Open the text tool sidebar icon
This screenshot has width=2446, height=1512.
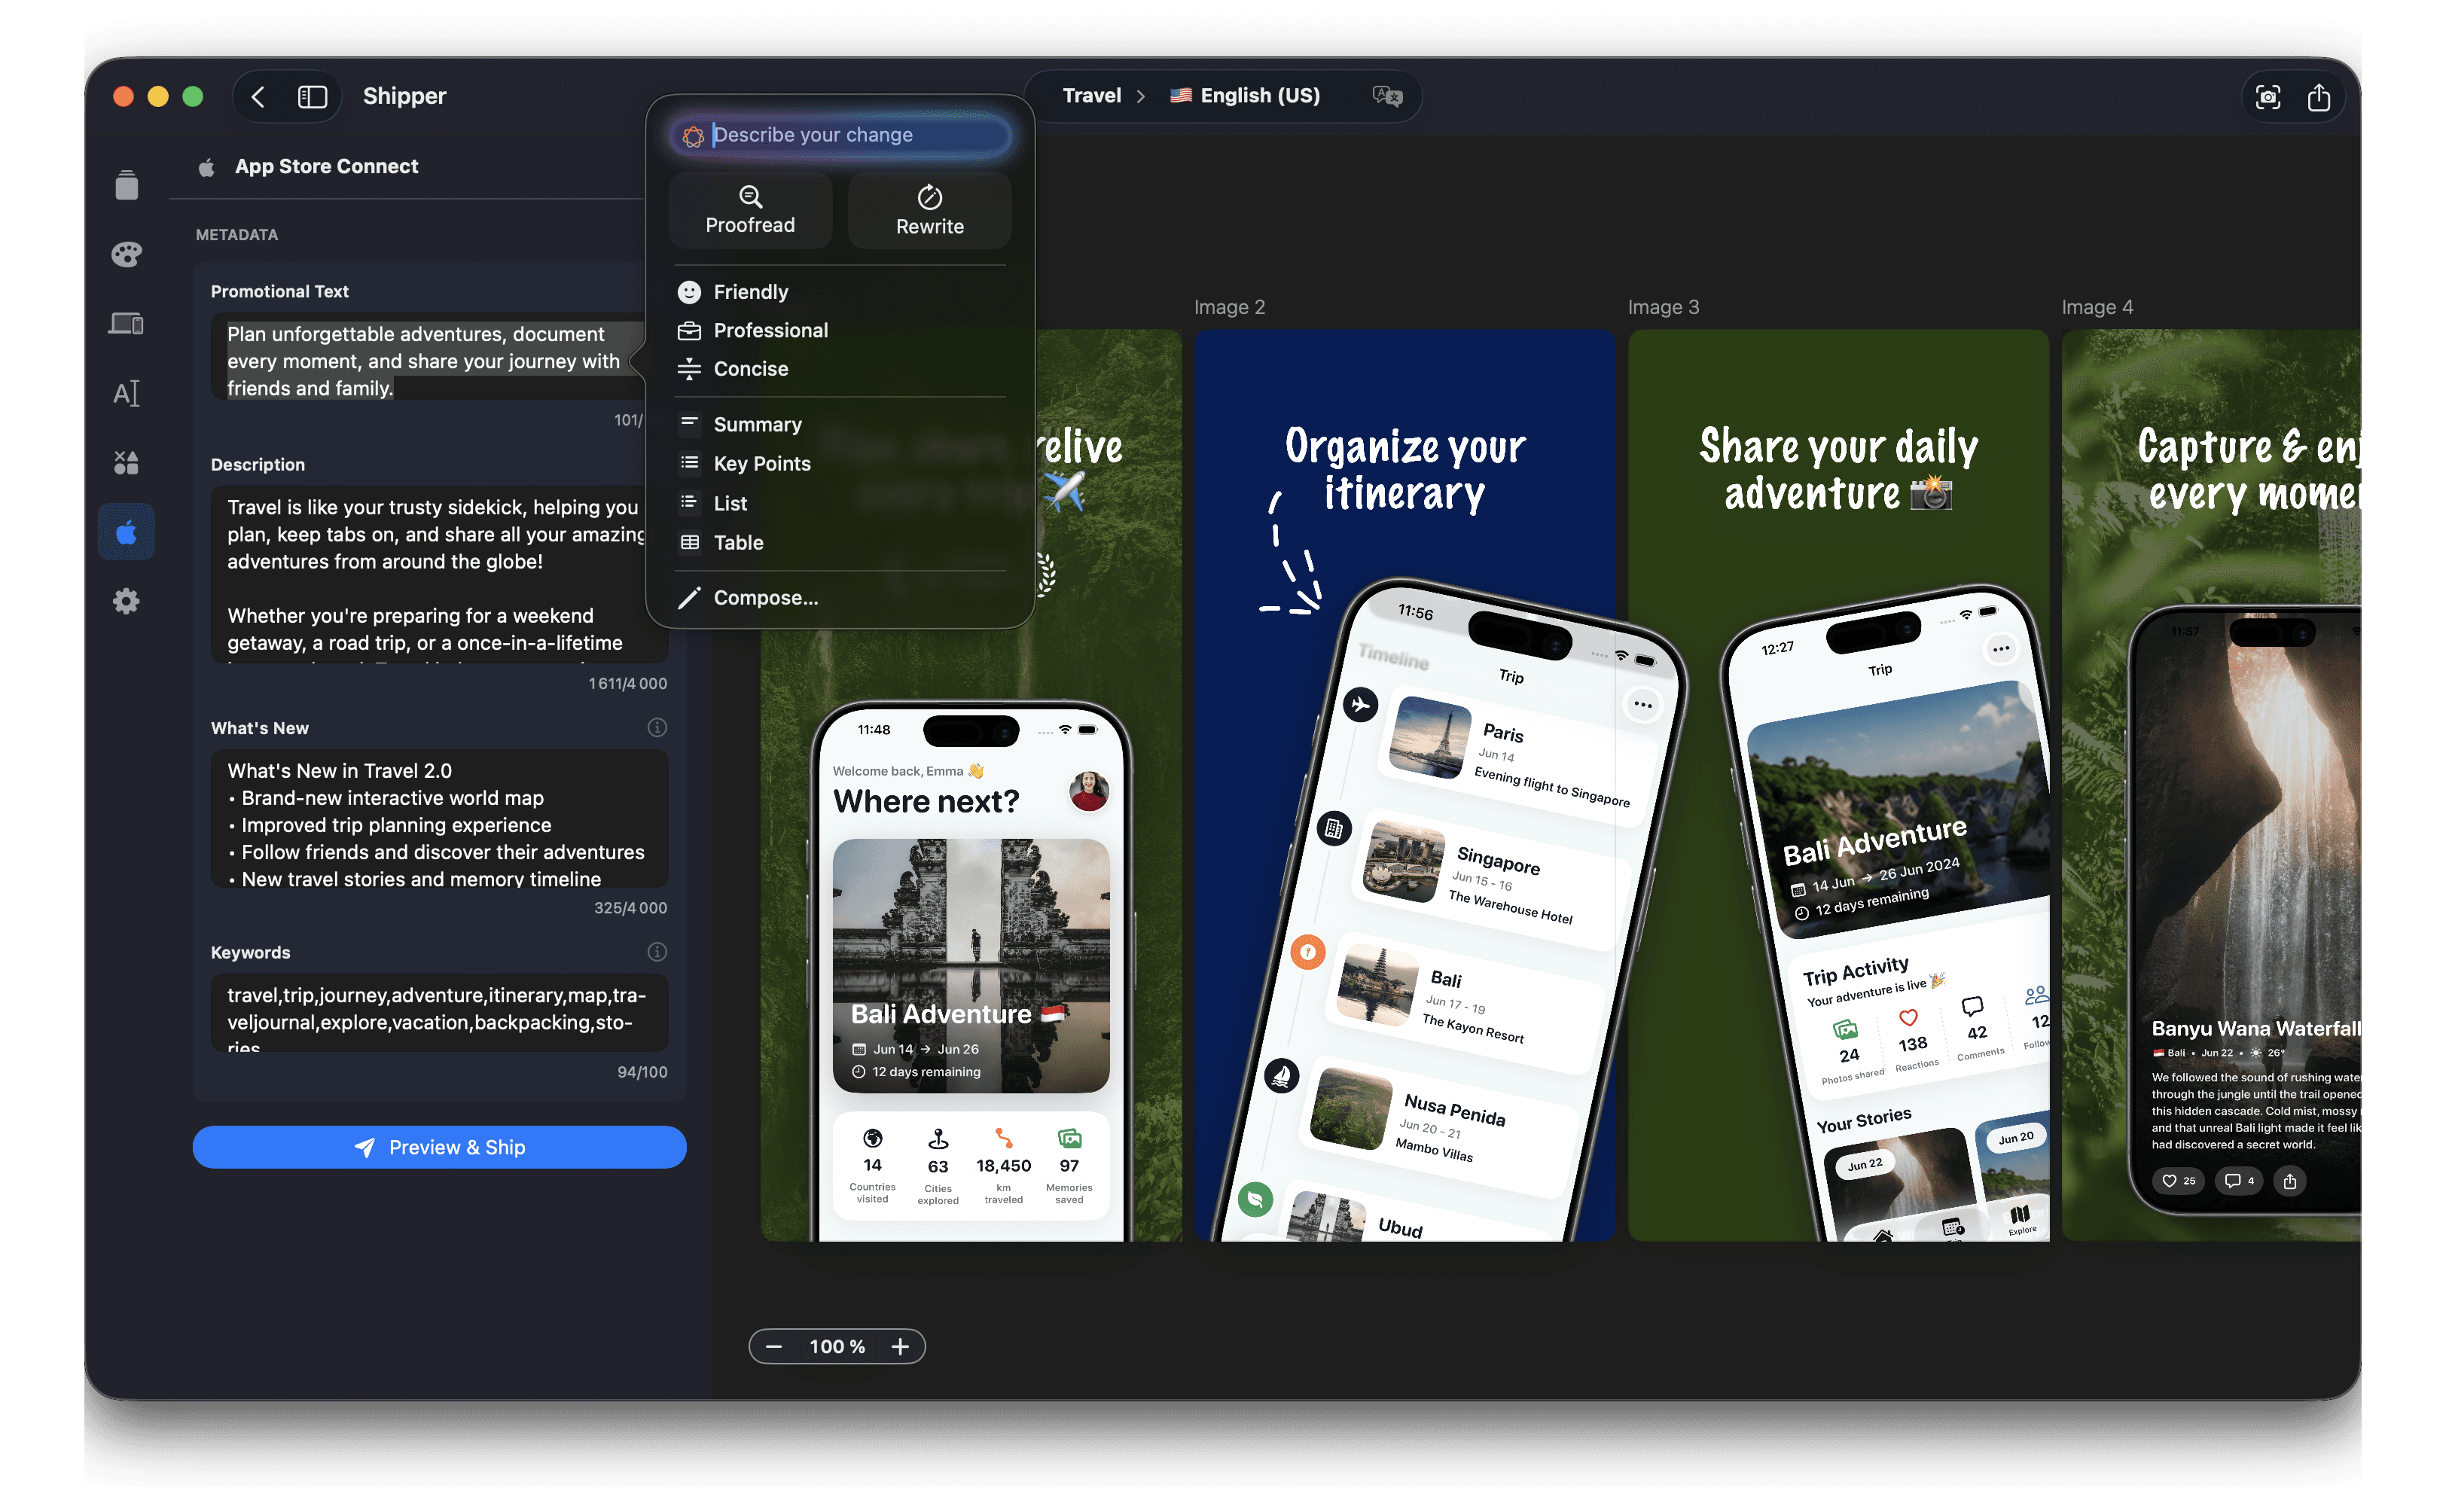(126, 393)
